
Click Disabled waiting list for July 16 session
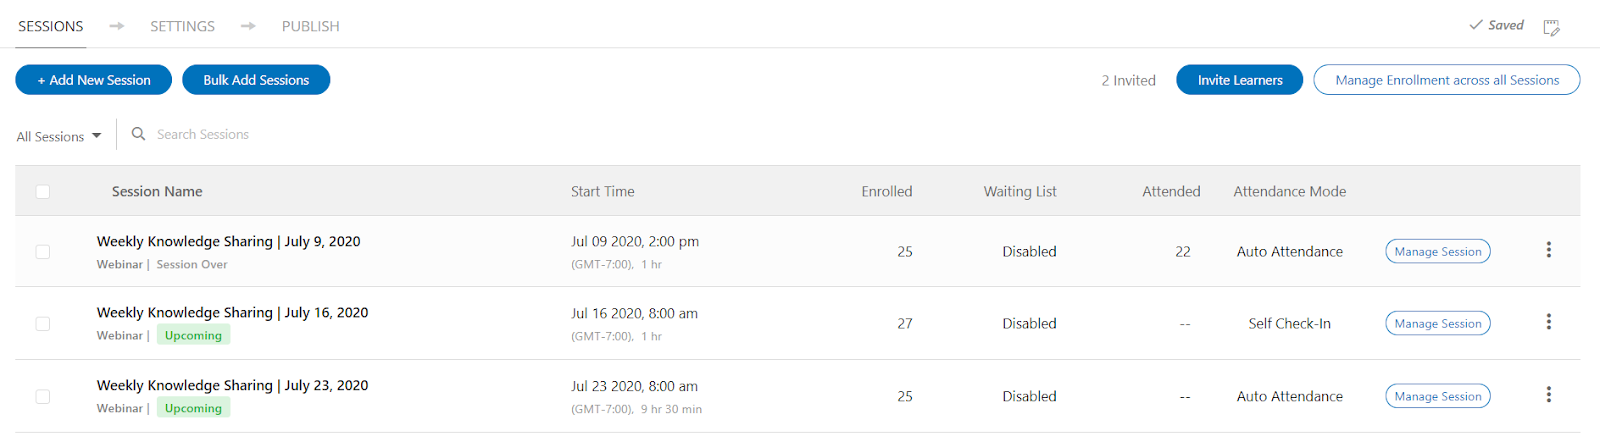[1029, 324]
